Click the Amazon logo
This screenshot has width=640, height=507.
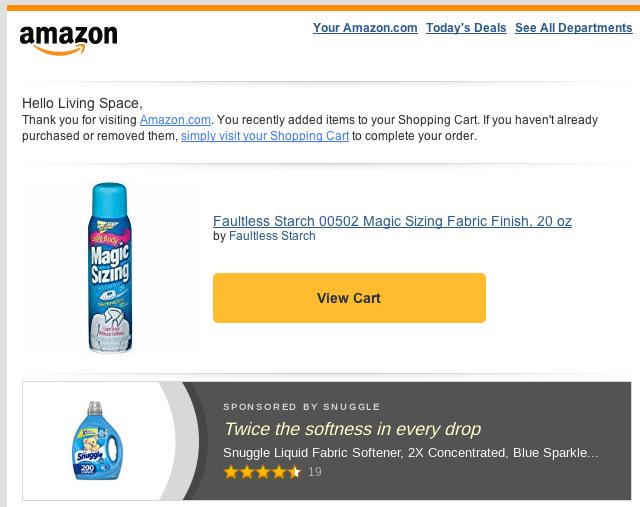(x=69, y=40)
